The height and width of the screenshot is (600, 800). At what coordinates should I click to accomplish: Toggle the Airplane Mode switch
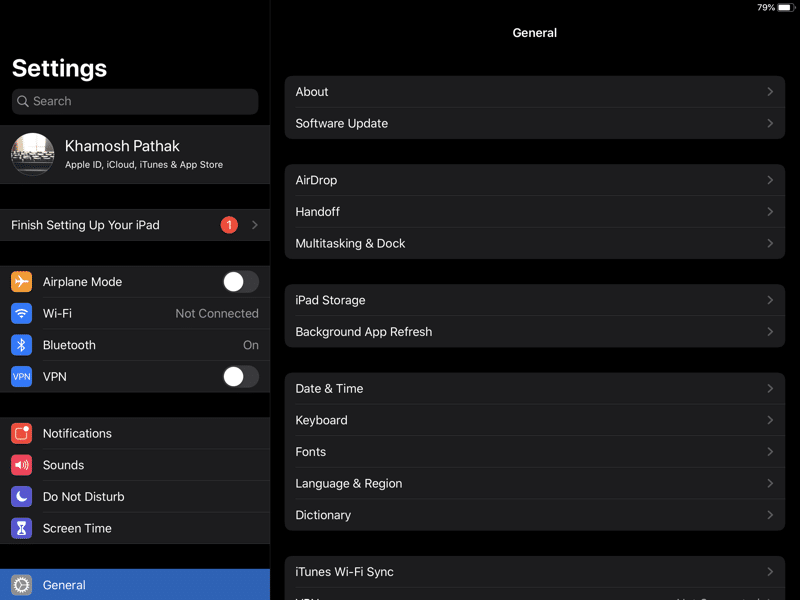click(240, 282)
